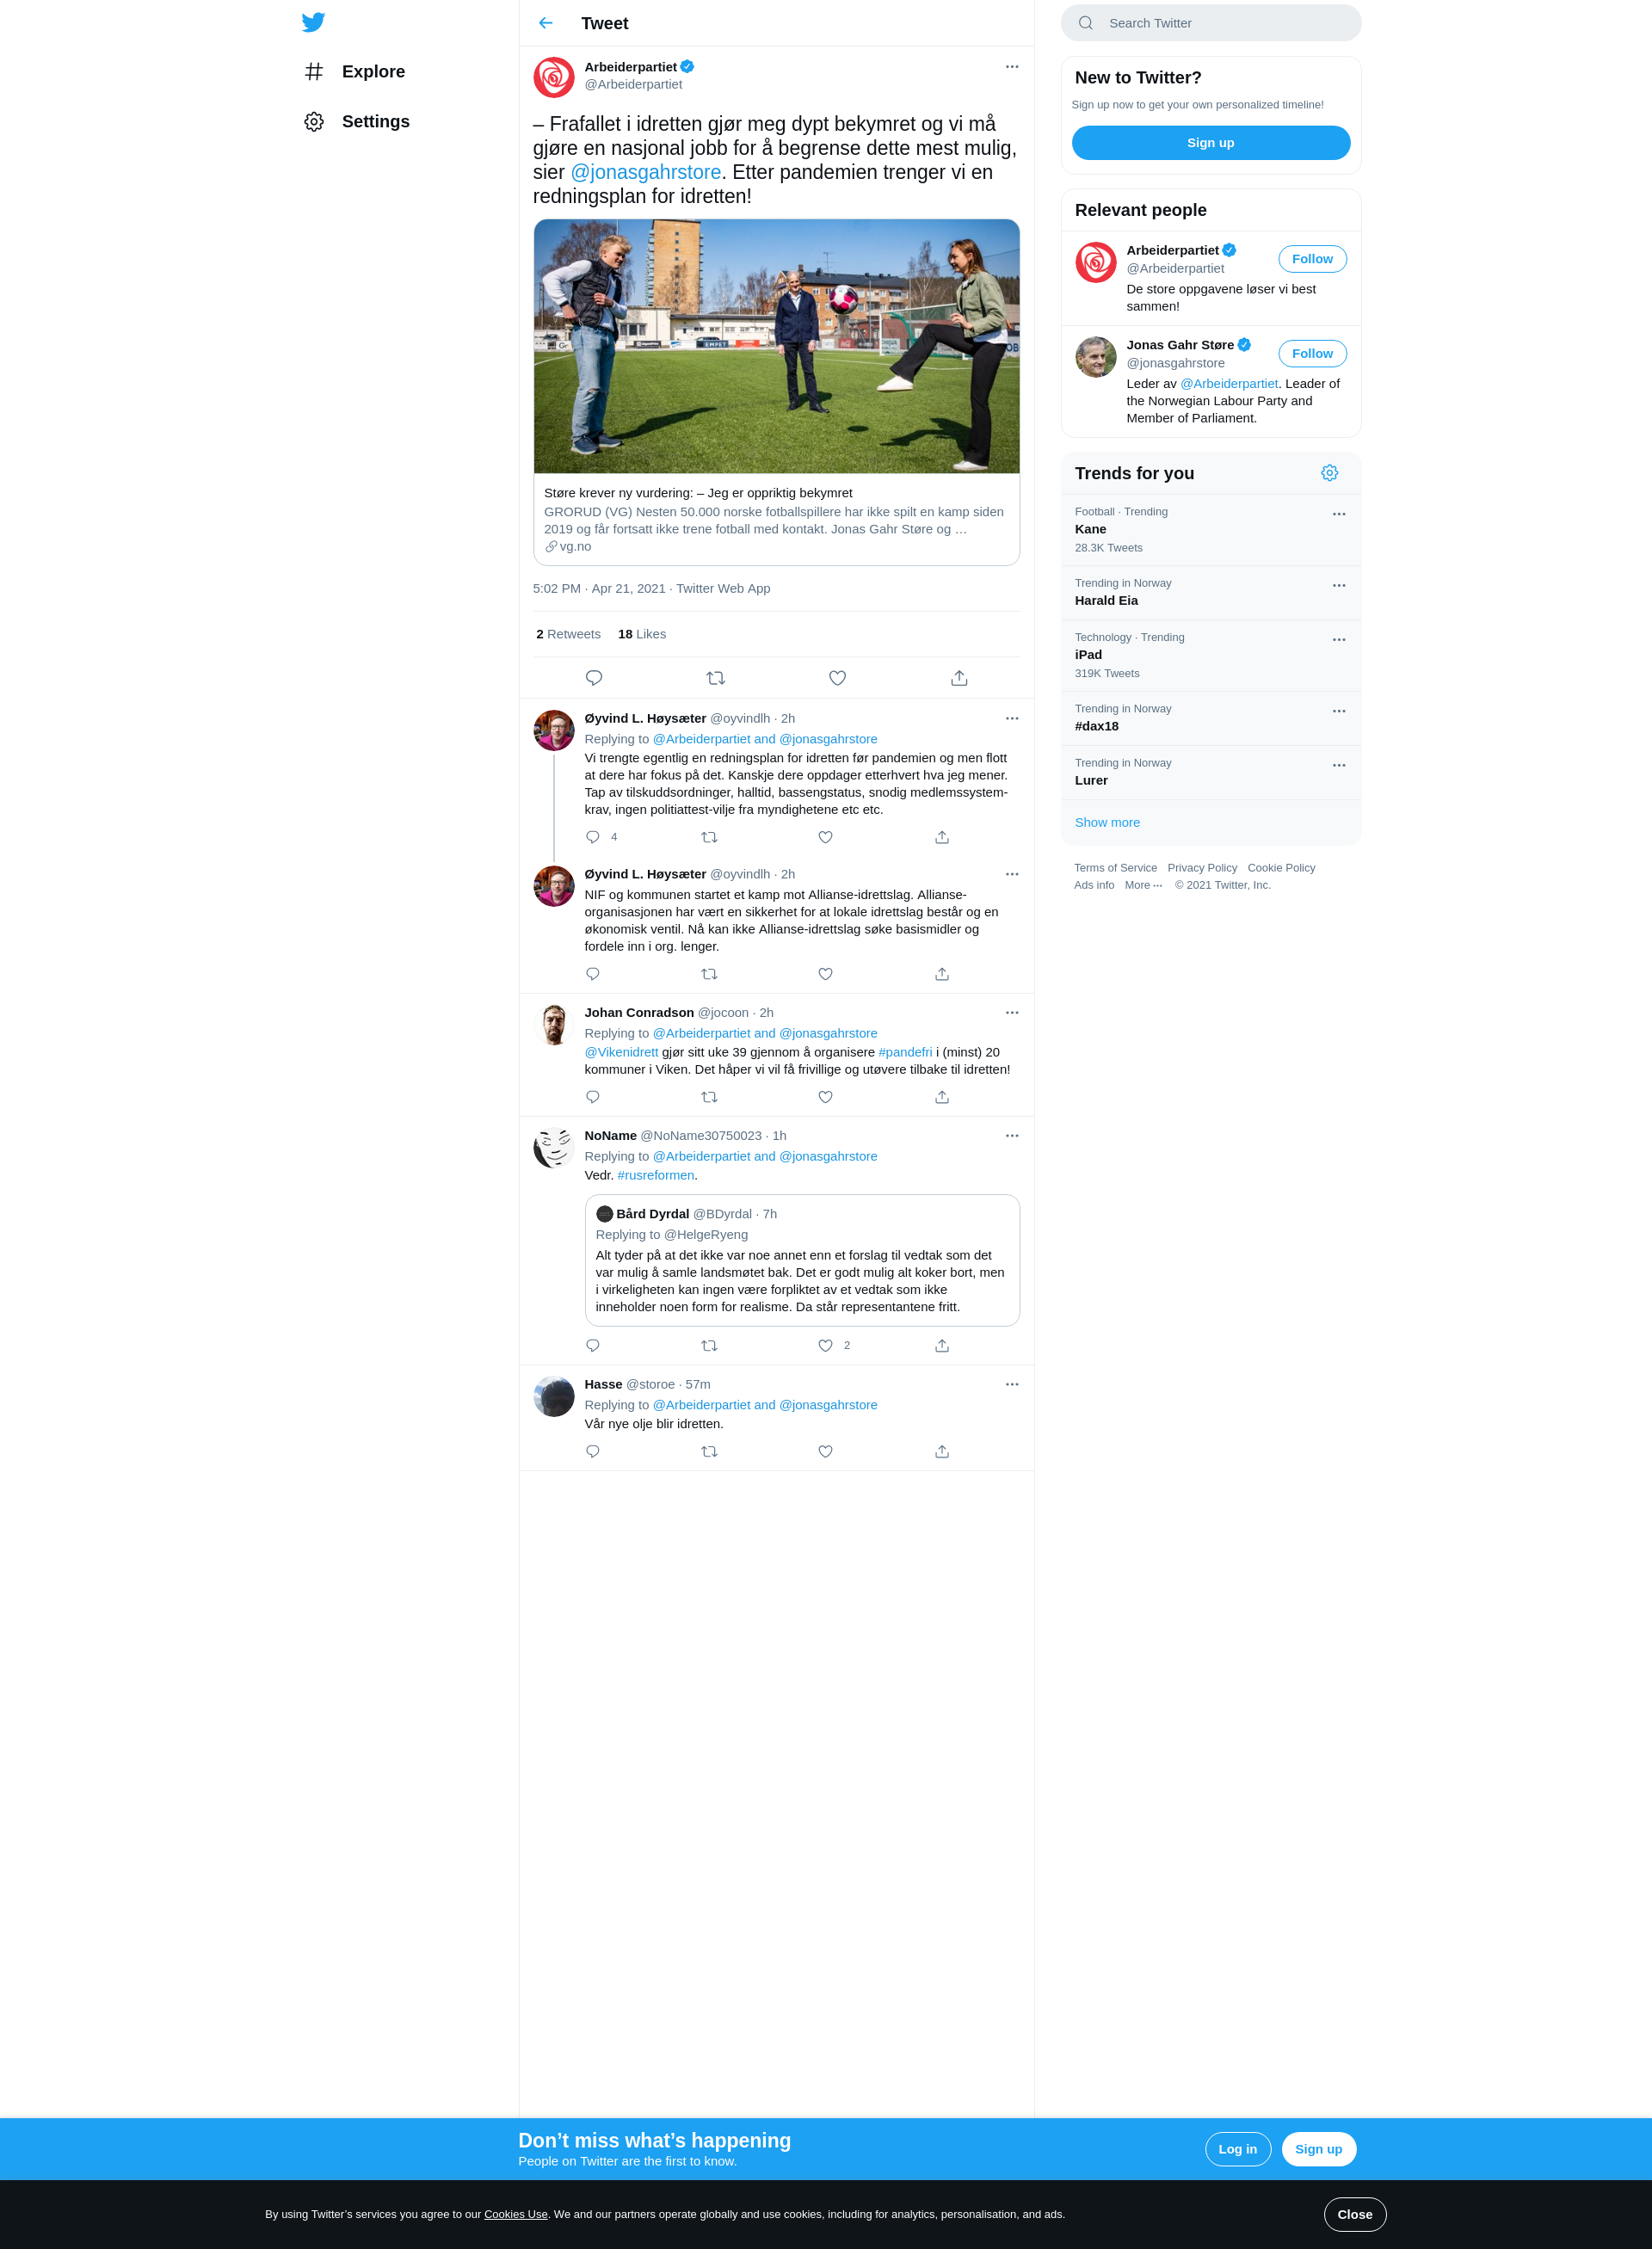Follow Jonas Gahr Støre
The height and width of the screenshot is (2249, 1652).
pos(1312,354)
